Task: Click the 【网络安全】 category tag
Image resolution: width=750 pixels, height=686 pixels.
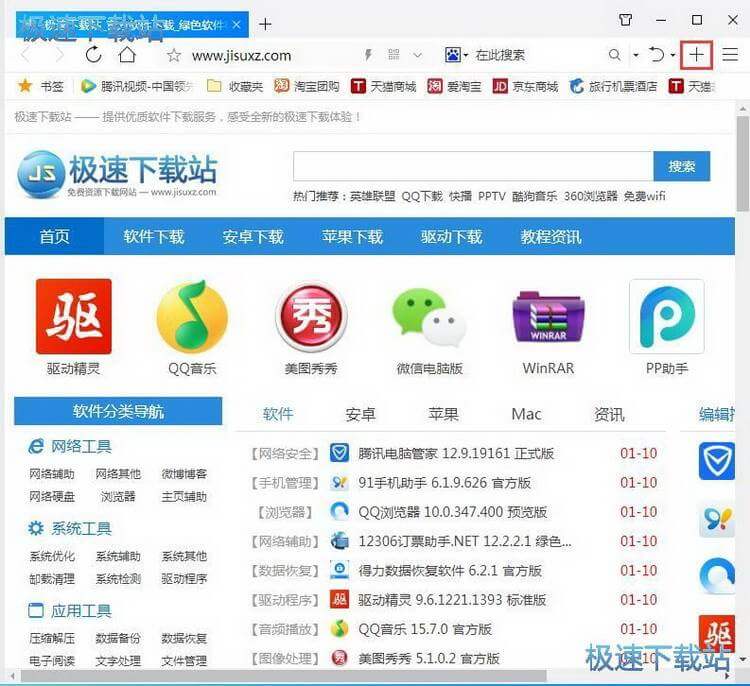Action: pos(285,454)
